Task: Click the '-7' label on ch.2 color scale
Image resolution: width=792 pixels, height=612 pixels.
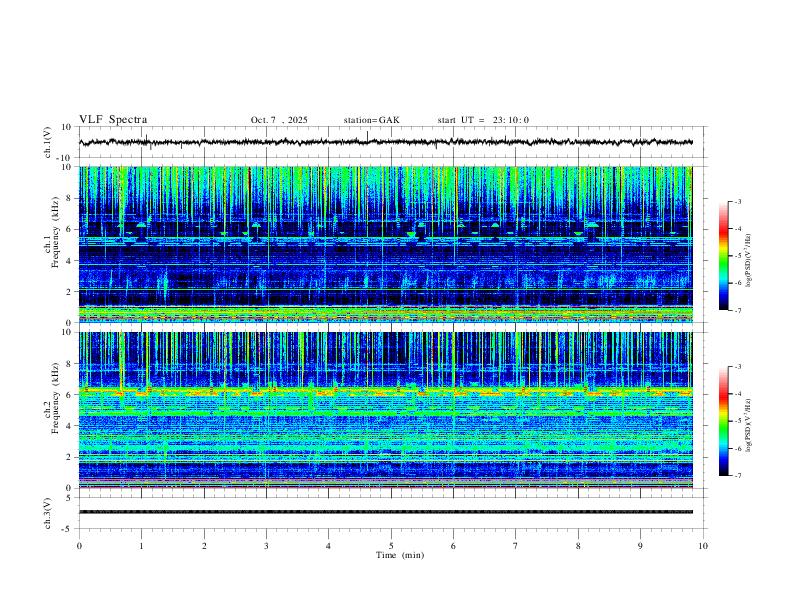Action: [737, 476]
